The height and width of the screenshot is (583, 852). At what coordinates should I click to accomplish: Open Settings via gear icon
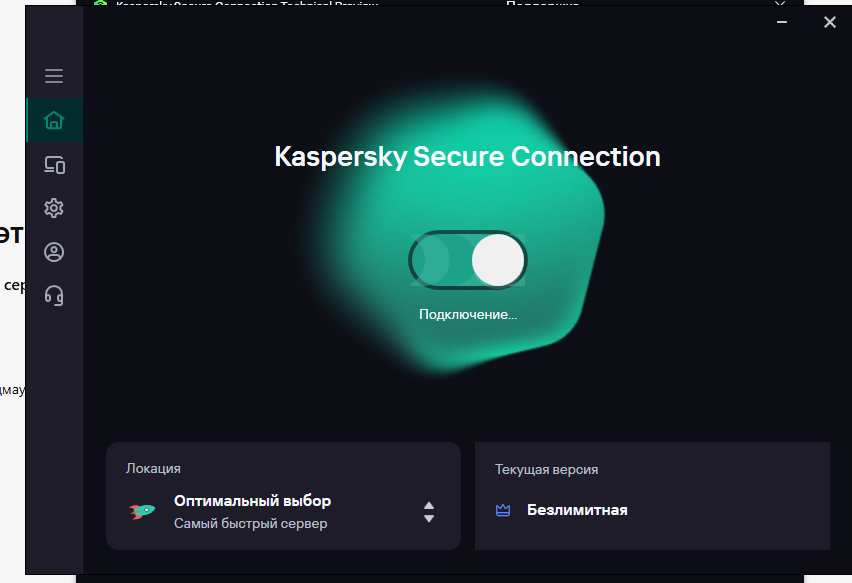[54, 208]
